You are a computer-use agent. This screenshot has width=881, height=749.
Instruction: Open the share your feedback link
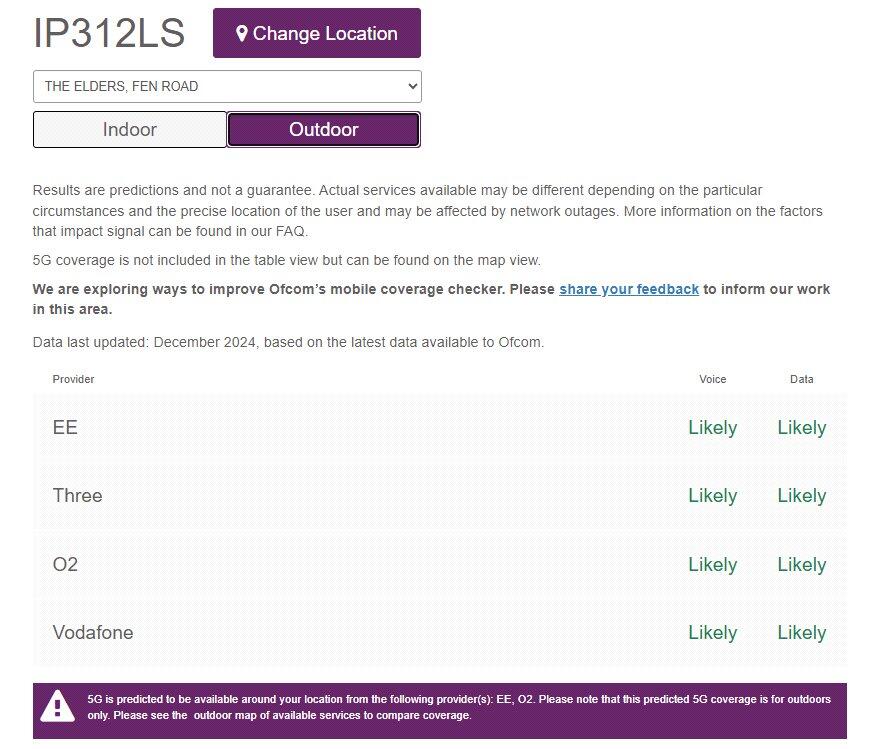628,289
